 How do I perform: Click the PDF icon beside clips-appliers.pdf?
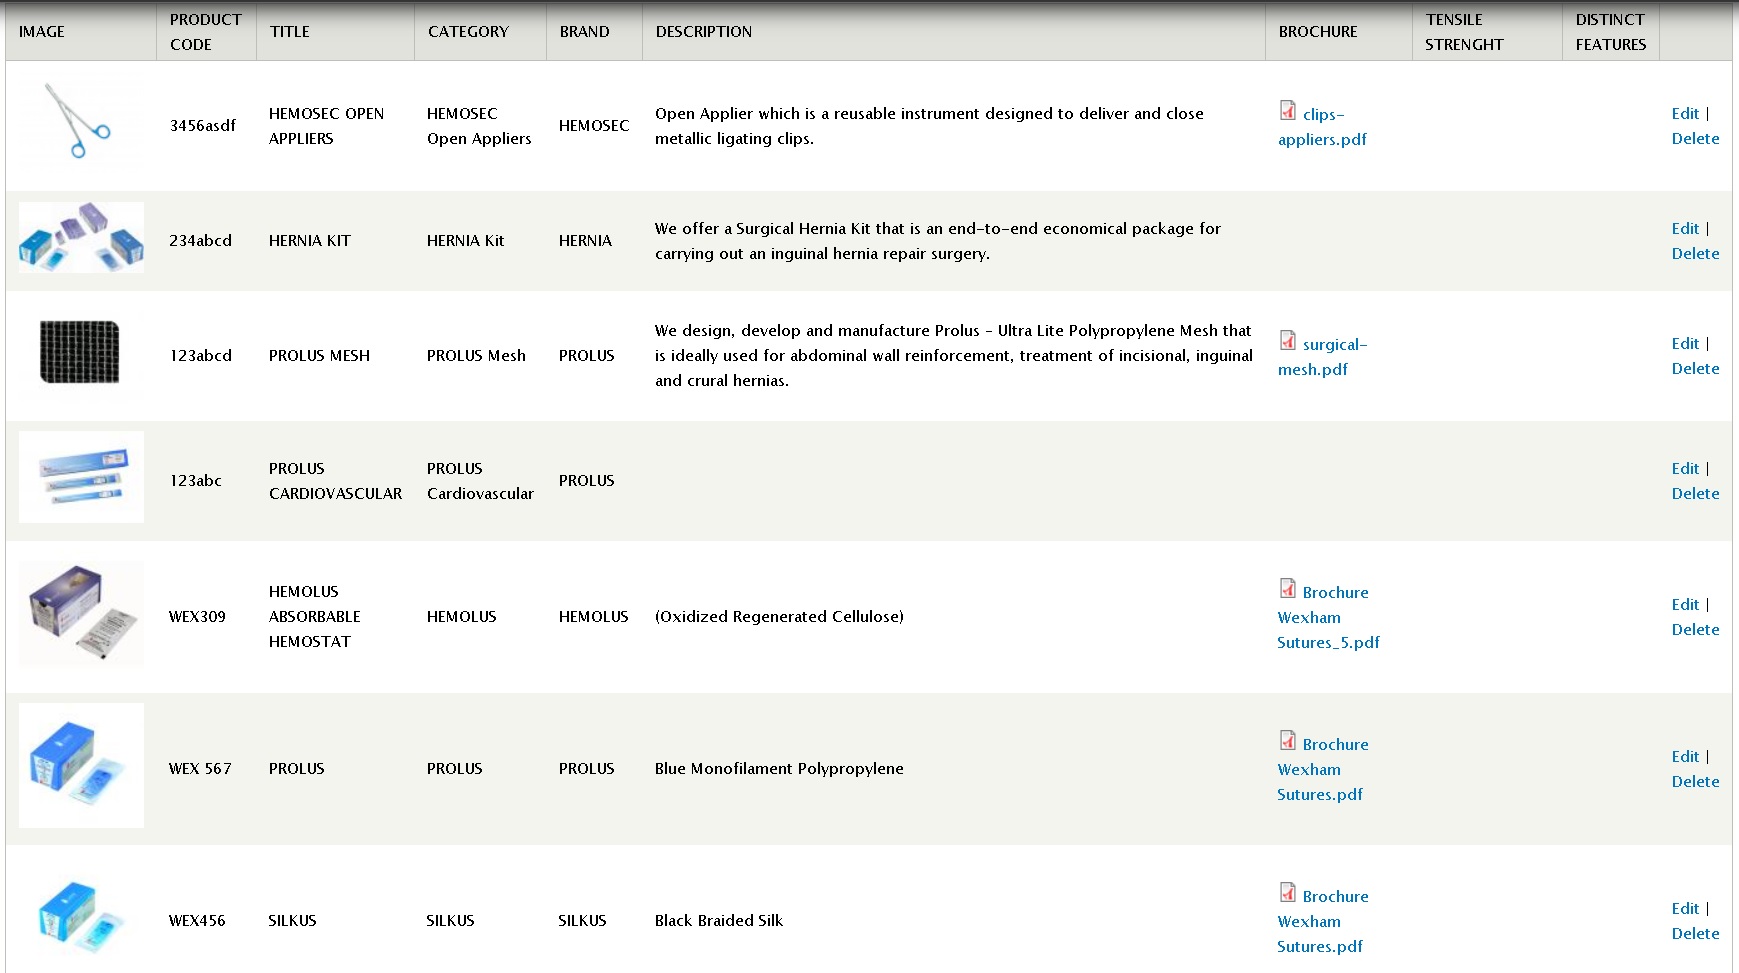[x=1288, y=111]
